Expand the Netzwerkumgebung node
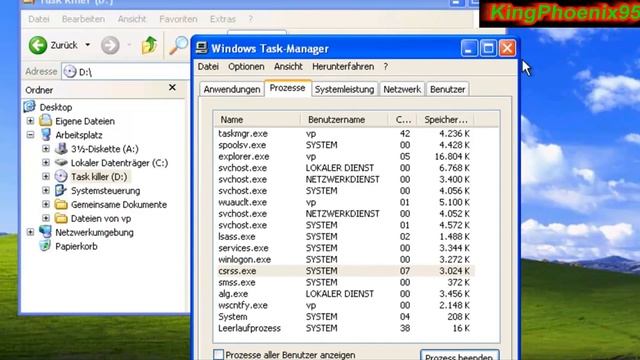The width and height of the screenshot is (640, 360). [x=30, y=232]
